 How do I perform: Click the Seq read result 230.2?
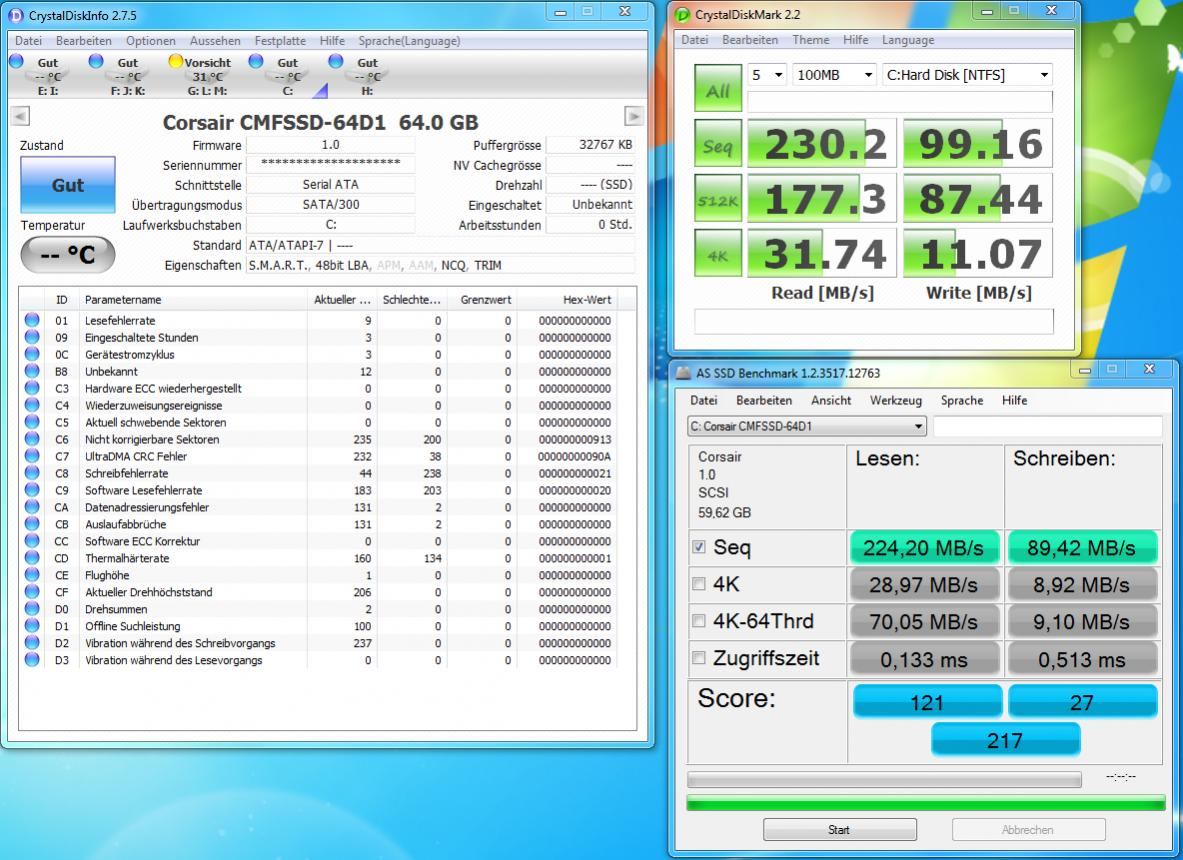point(822,143)
